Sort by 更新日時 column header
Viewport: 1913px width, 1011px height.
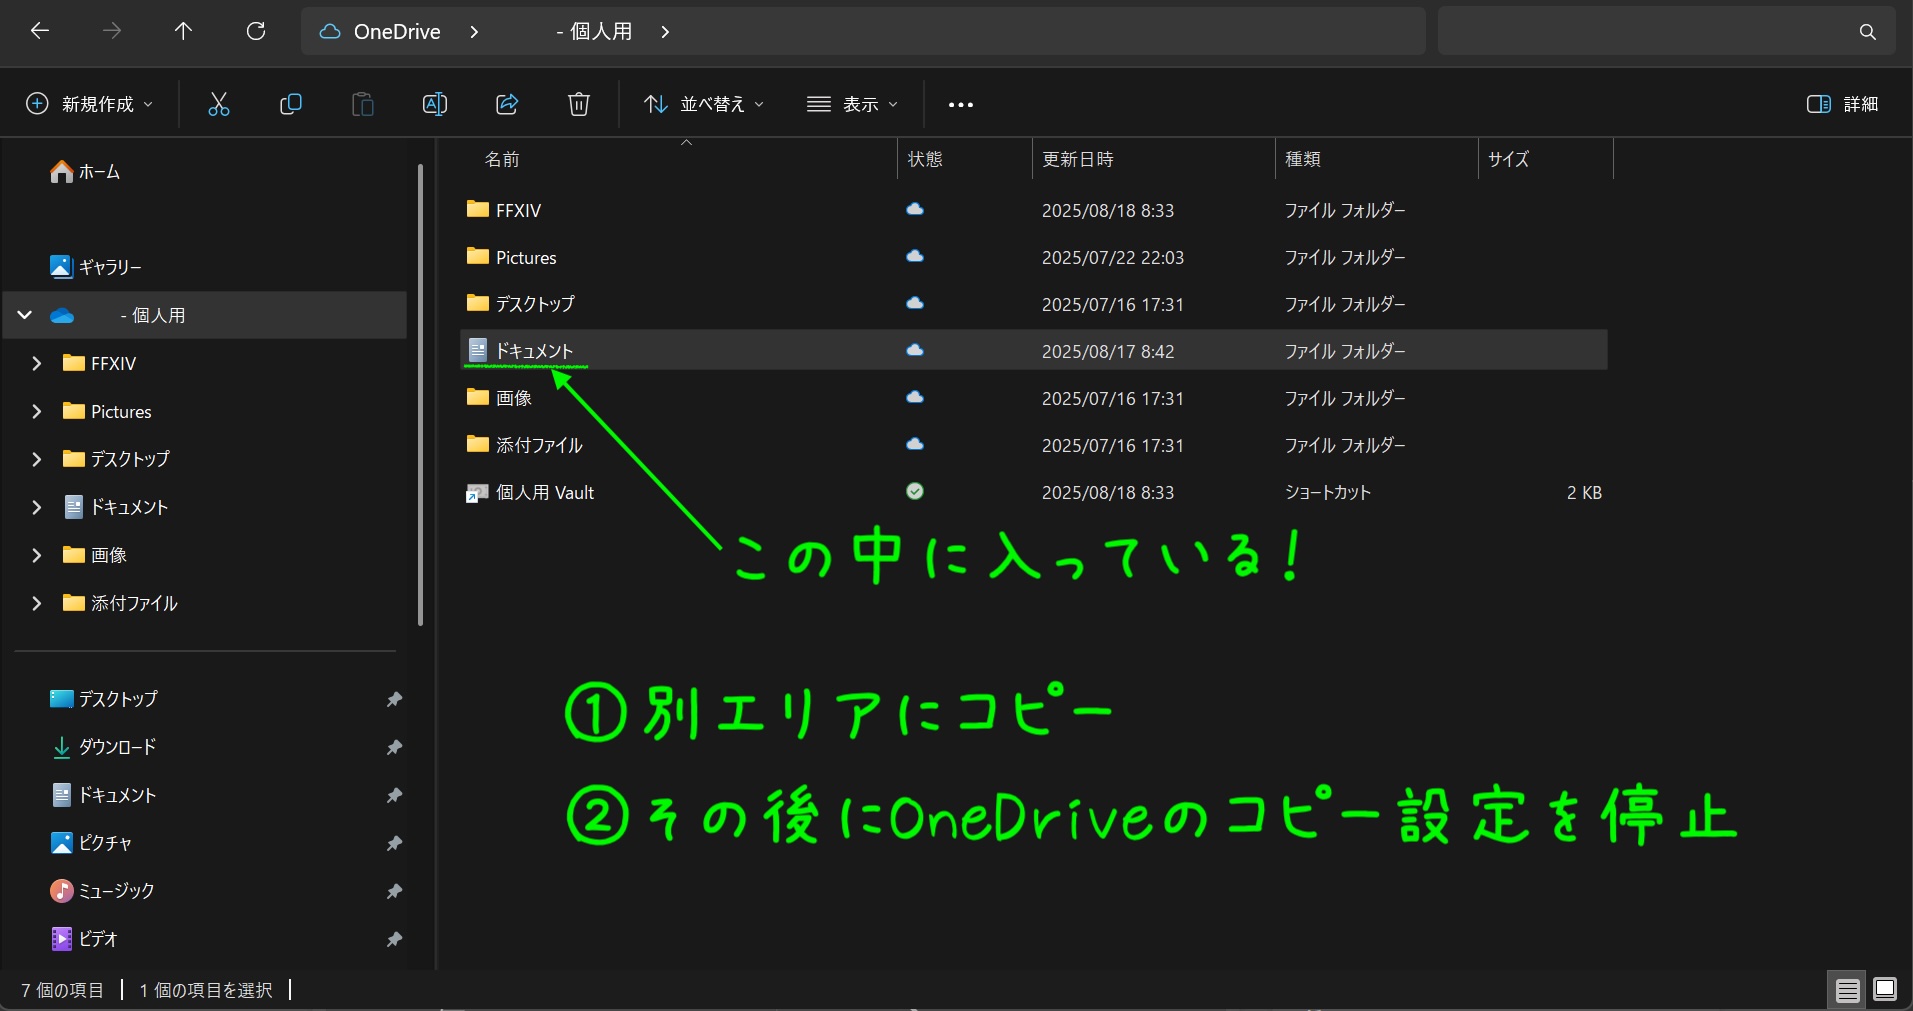1078,159
